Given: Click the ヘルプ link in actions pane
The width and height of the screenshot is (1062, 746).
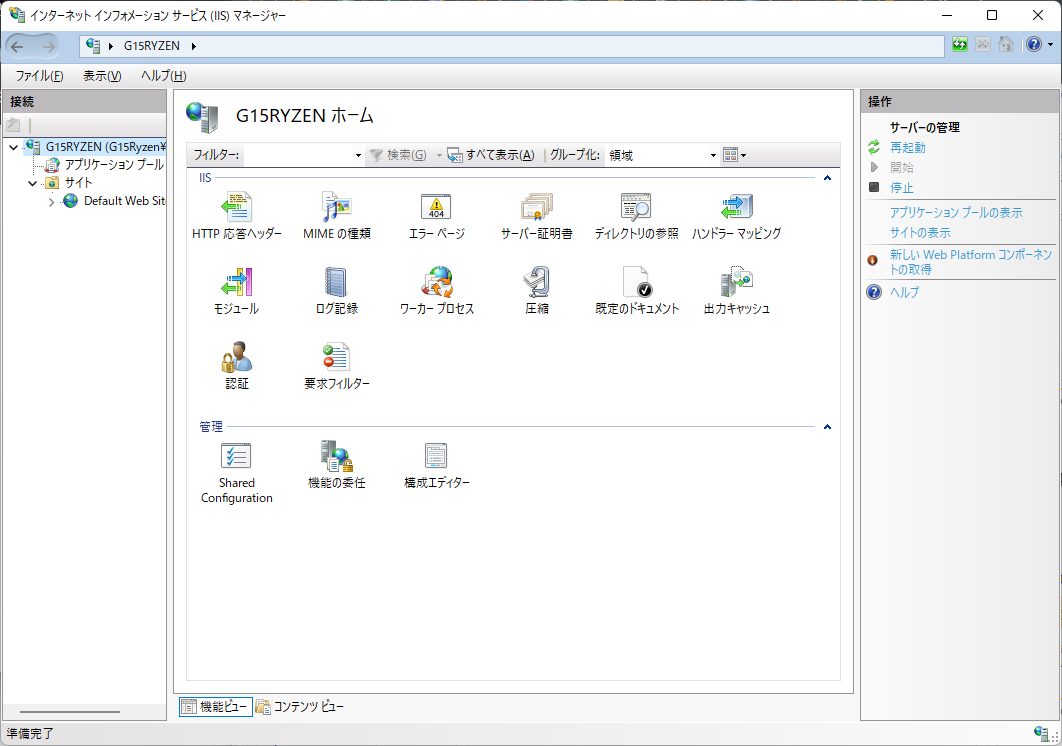Looking at the screenshot, I should [x=904, y=293].
